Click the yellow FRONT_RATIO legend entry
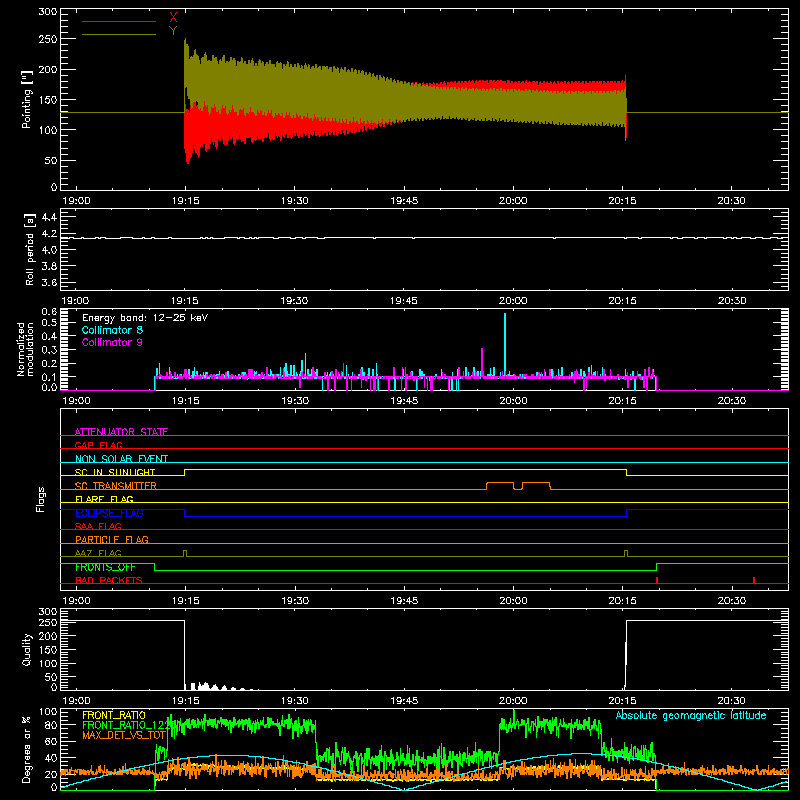The image size is (800, 800). pos(114,715)
